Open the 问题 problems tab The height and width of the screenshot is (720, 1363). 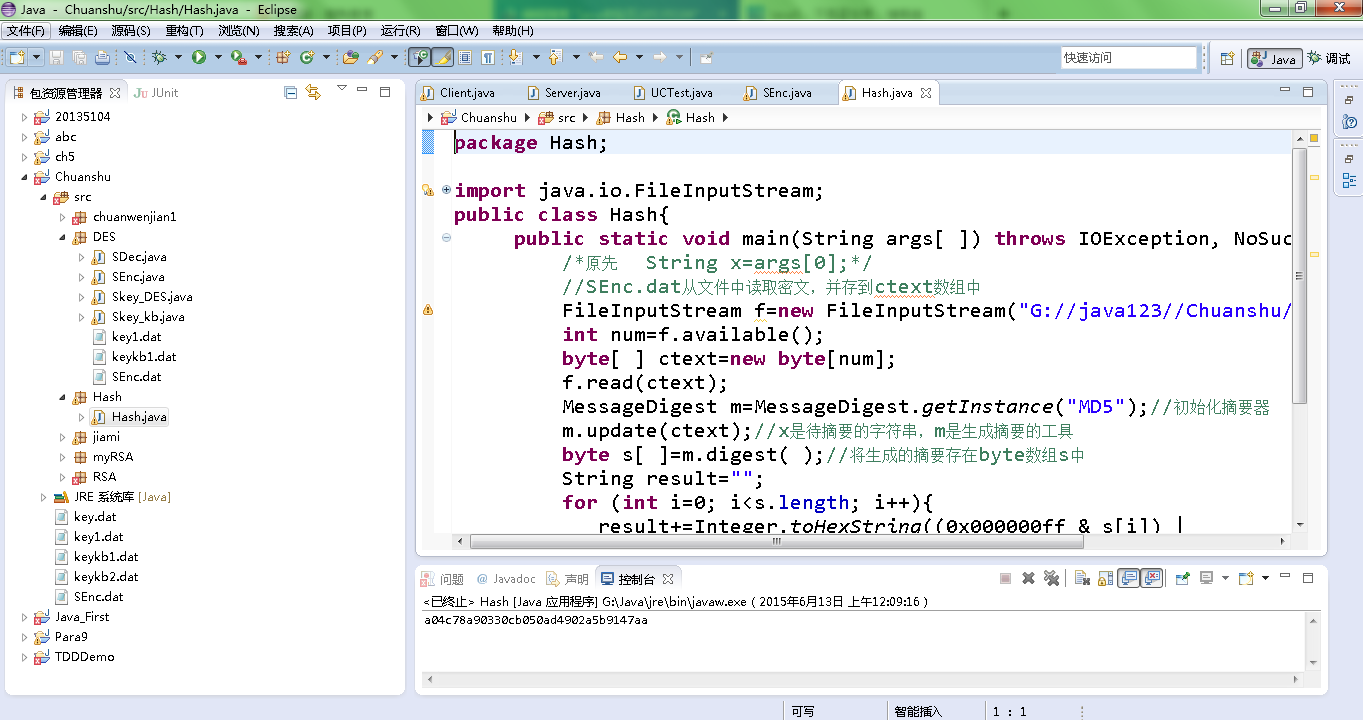click(442, 579)
